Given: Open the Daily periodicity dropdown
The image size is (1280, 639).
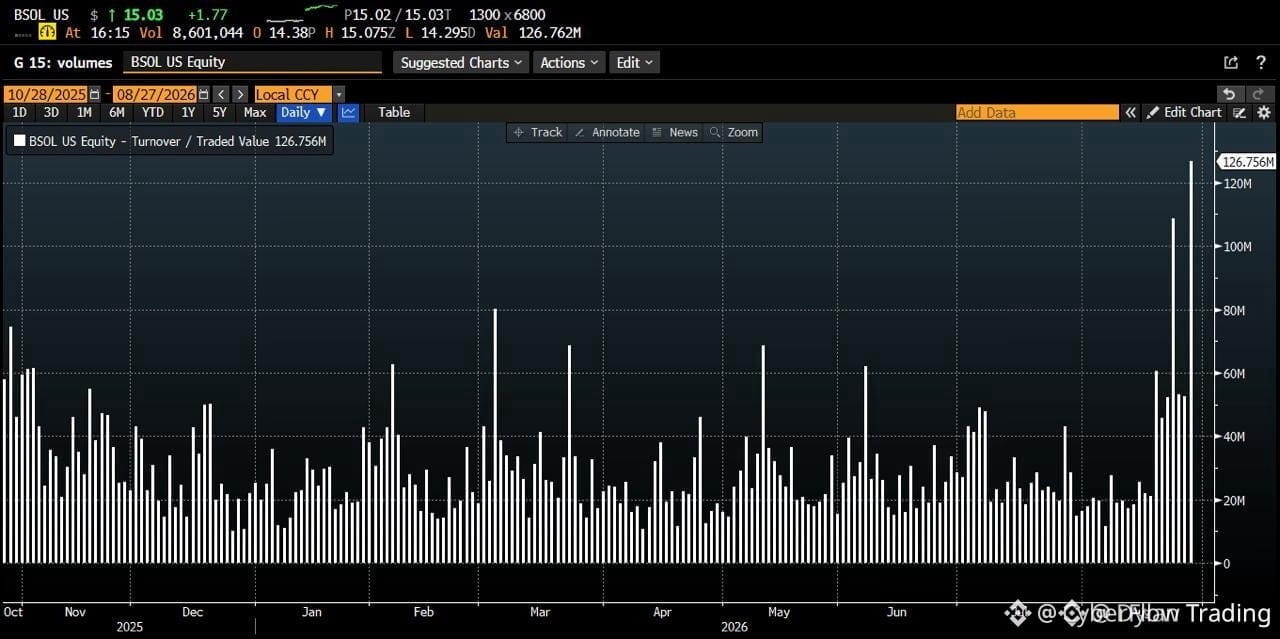Looking at the screenshot, I should [x=304, y=112].
